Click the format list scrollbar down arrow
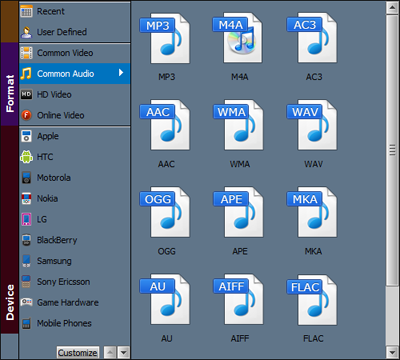Viewport: 400px width, 360px height. pos(392,352)
